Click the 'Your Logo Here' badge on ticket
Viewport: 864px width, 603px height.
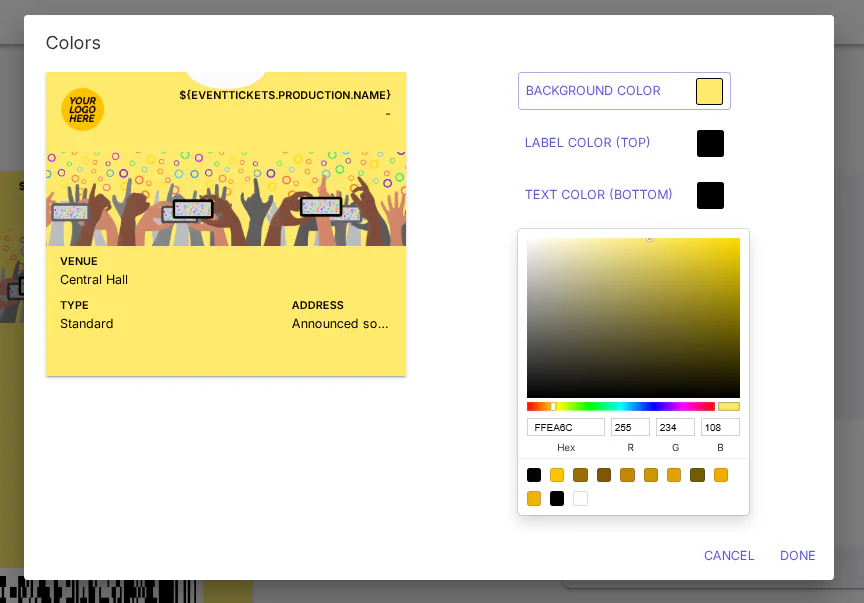(83, 109)
